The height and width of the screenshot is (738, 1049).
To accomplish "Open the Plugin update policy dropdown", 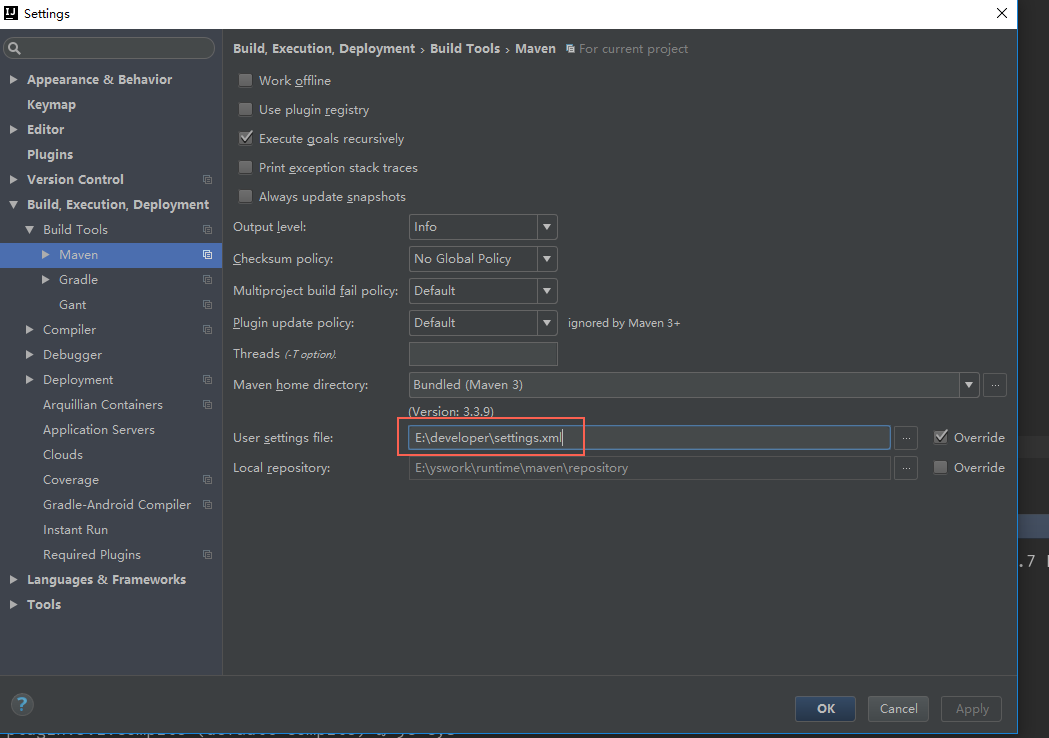I will coord(547,322).
